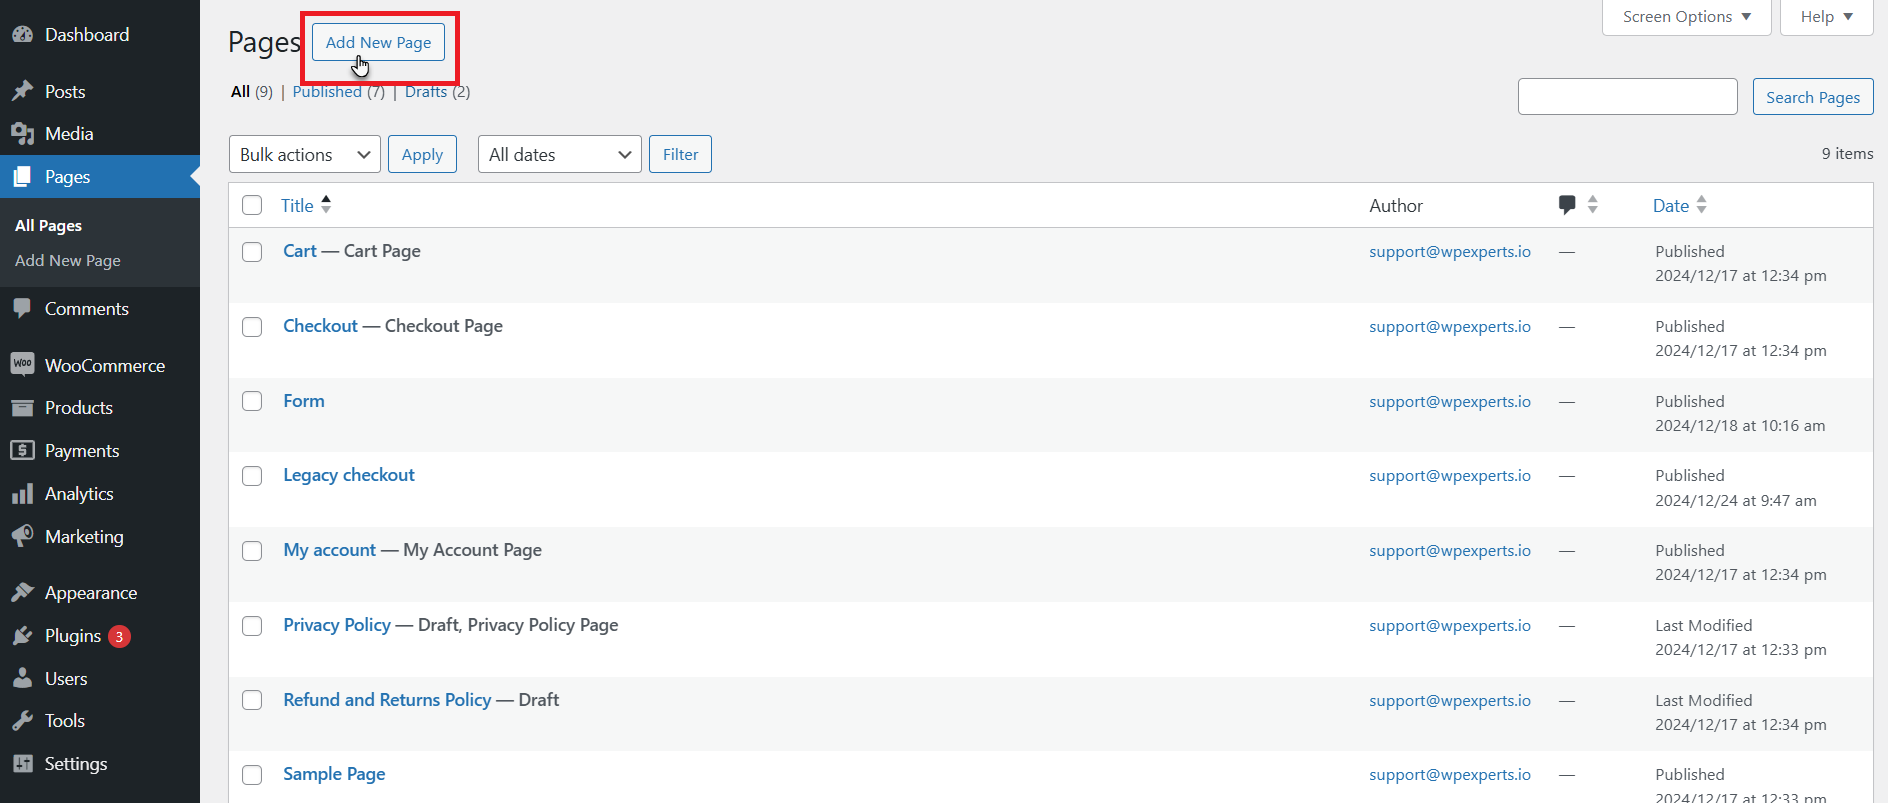Open the Sample Page title link
The image size is (1888, 803).
point(334,774)
